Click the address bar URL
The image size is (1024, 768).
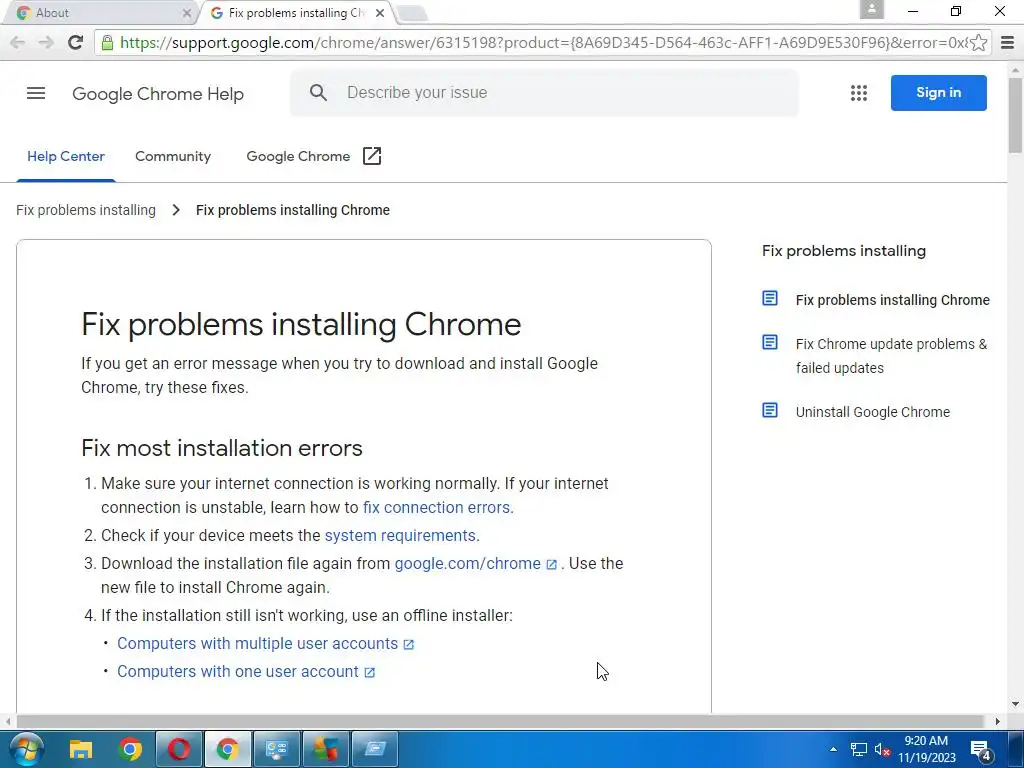click(543, 42)
